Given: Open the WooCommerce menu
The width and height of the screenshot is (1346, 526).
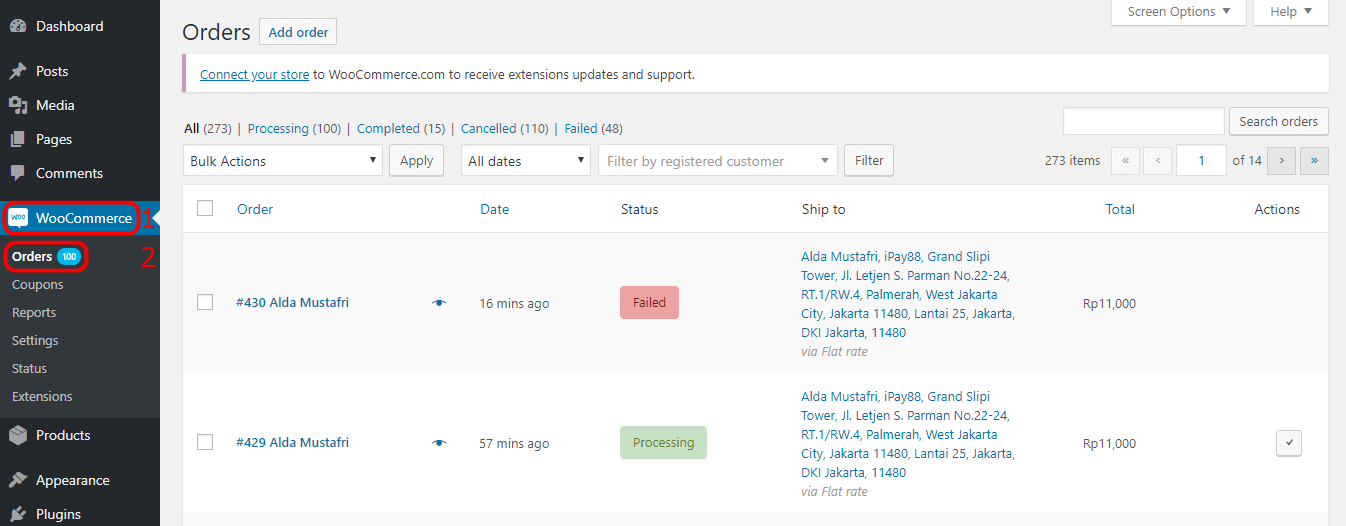Looking at the screenshot, I should tap(80, 218).
